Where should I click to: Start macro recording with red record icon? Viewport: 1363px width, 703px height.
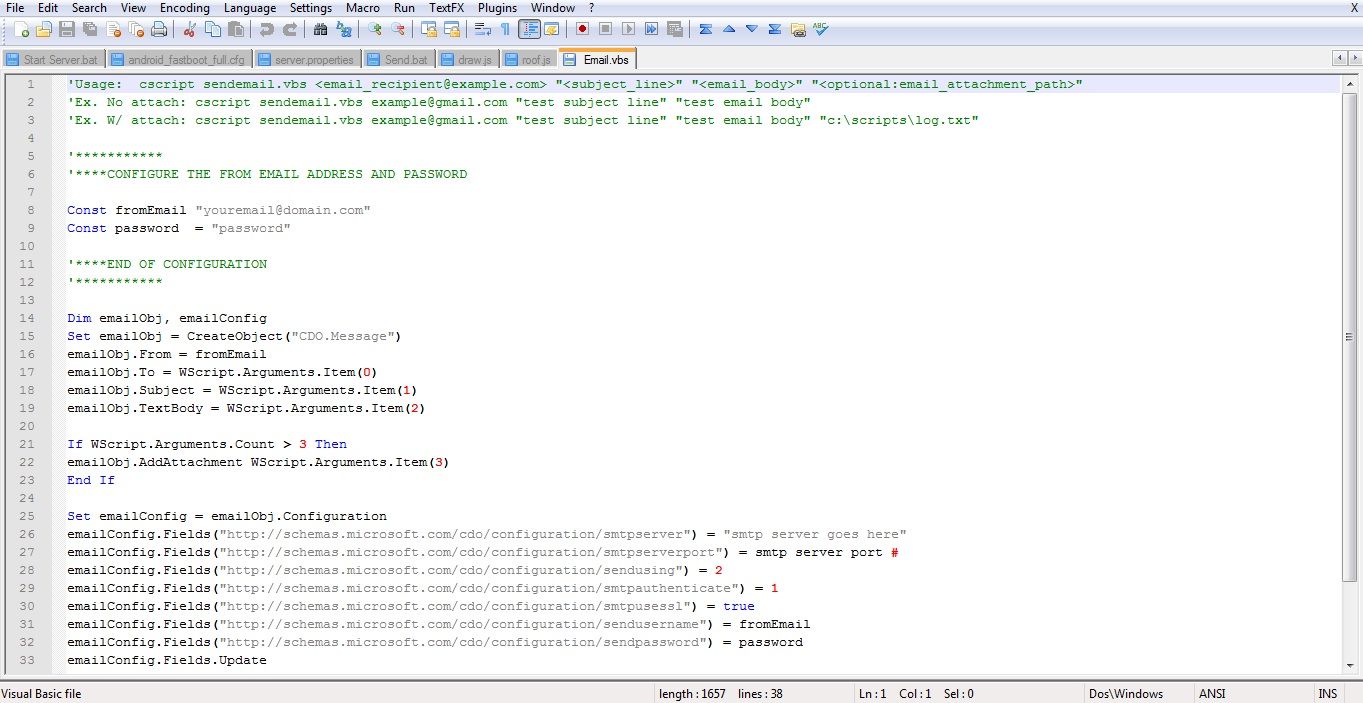pos(582,30)
